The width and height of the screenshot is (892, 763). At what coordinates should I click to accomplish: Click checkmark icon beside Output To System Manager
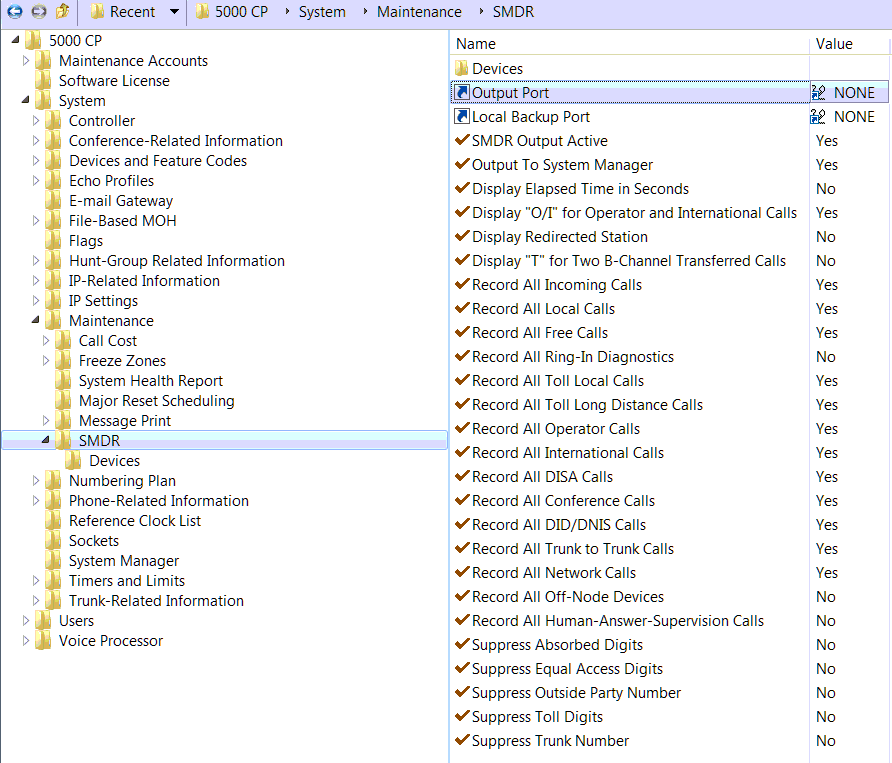tap(462, 163)
